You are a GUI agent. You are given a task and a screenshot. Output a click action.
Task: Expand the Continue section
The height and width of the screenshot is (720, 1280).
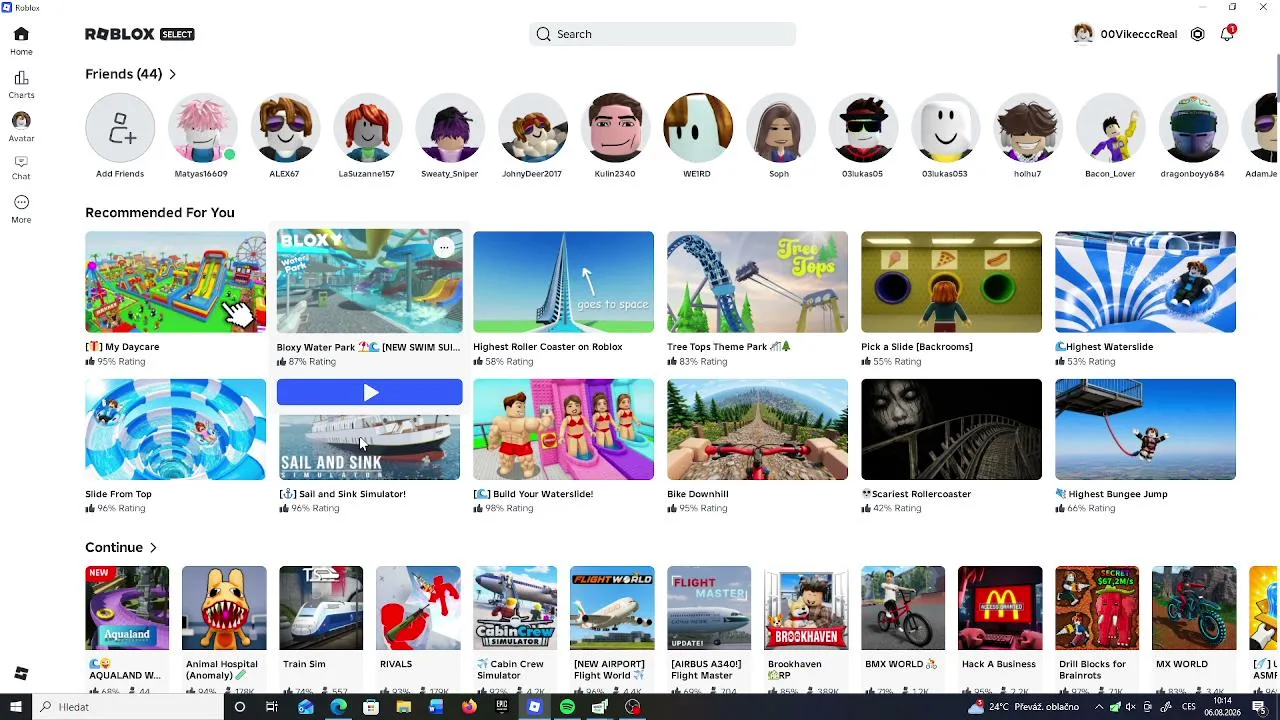click(x=122, y=548)
